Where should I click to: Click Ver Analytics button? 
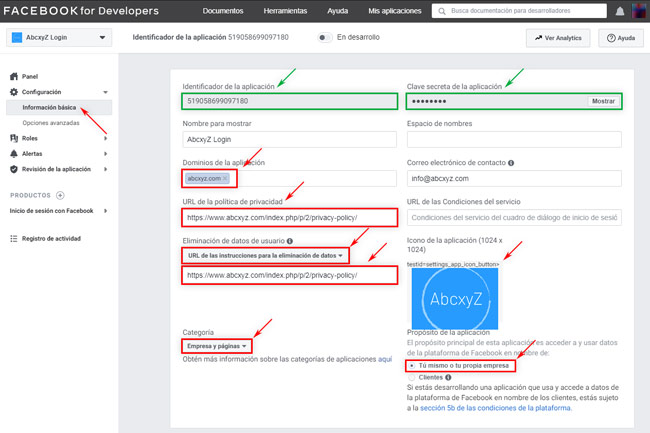click(558, 38)
